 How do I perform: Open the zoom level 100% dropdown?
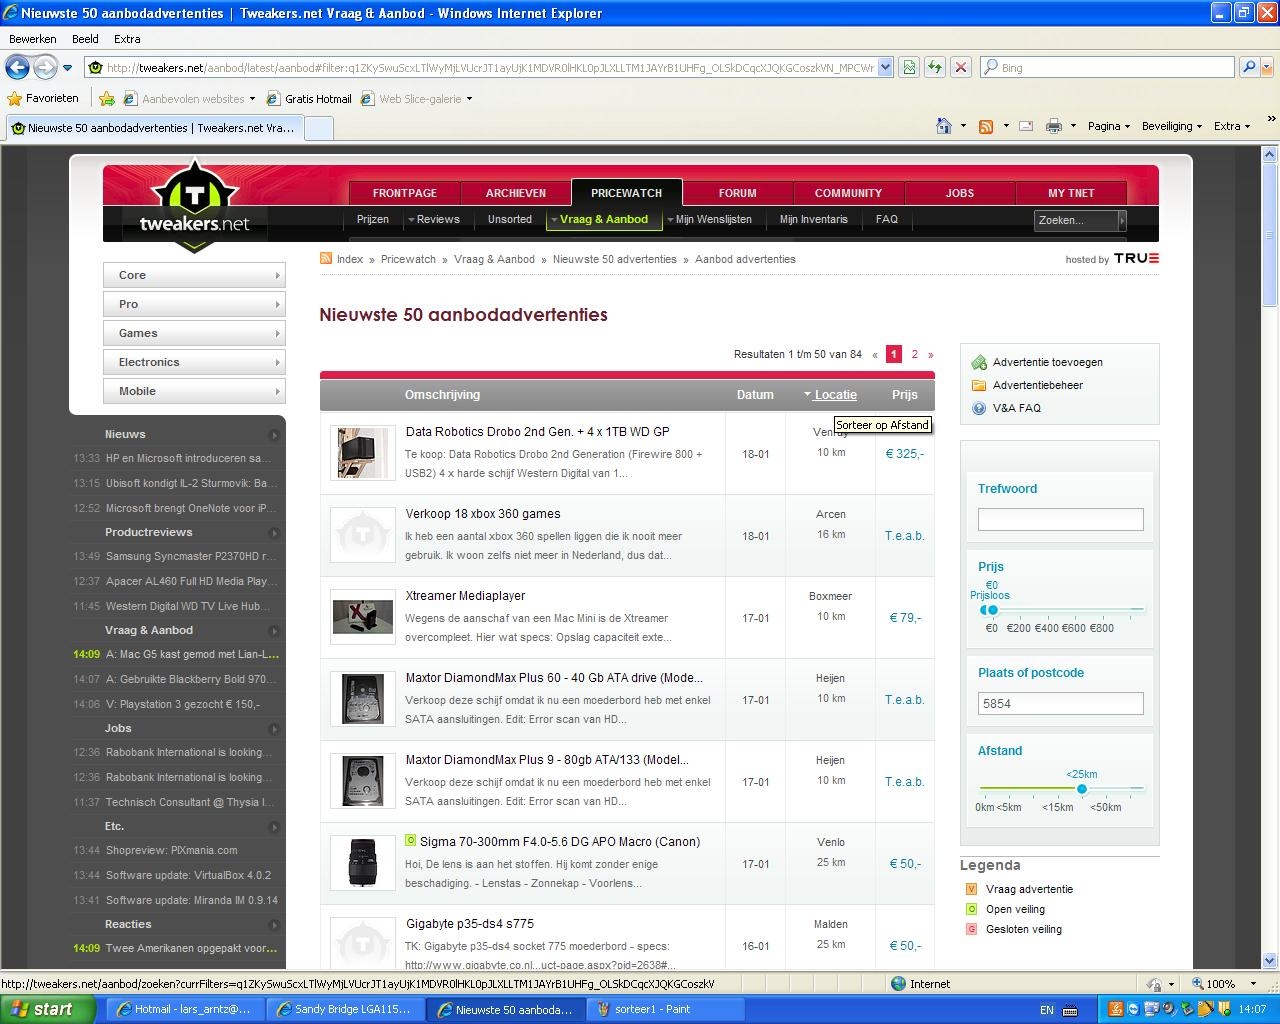[x=1253, y=984]
